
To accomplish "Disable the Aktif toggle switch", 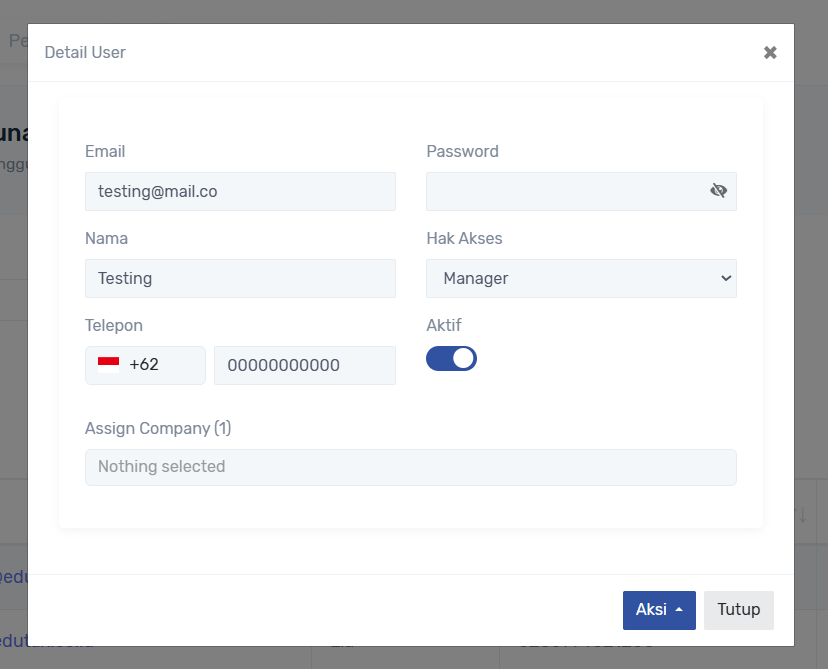I will click(x=451, y=358).
